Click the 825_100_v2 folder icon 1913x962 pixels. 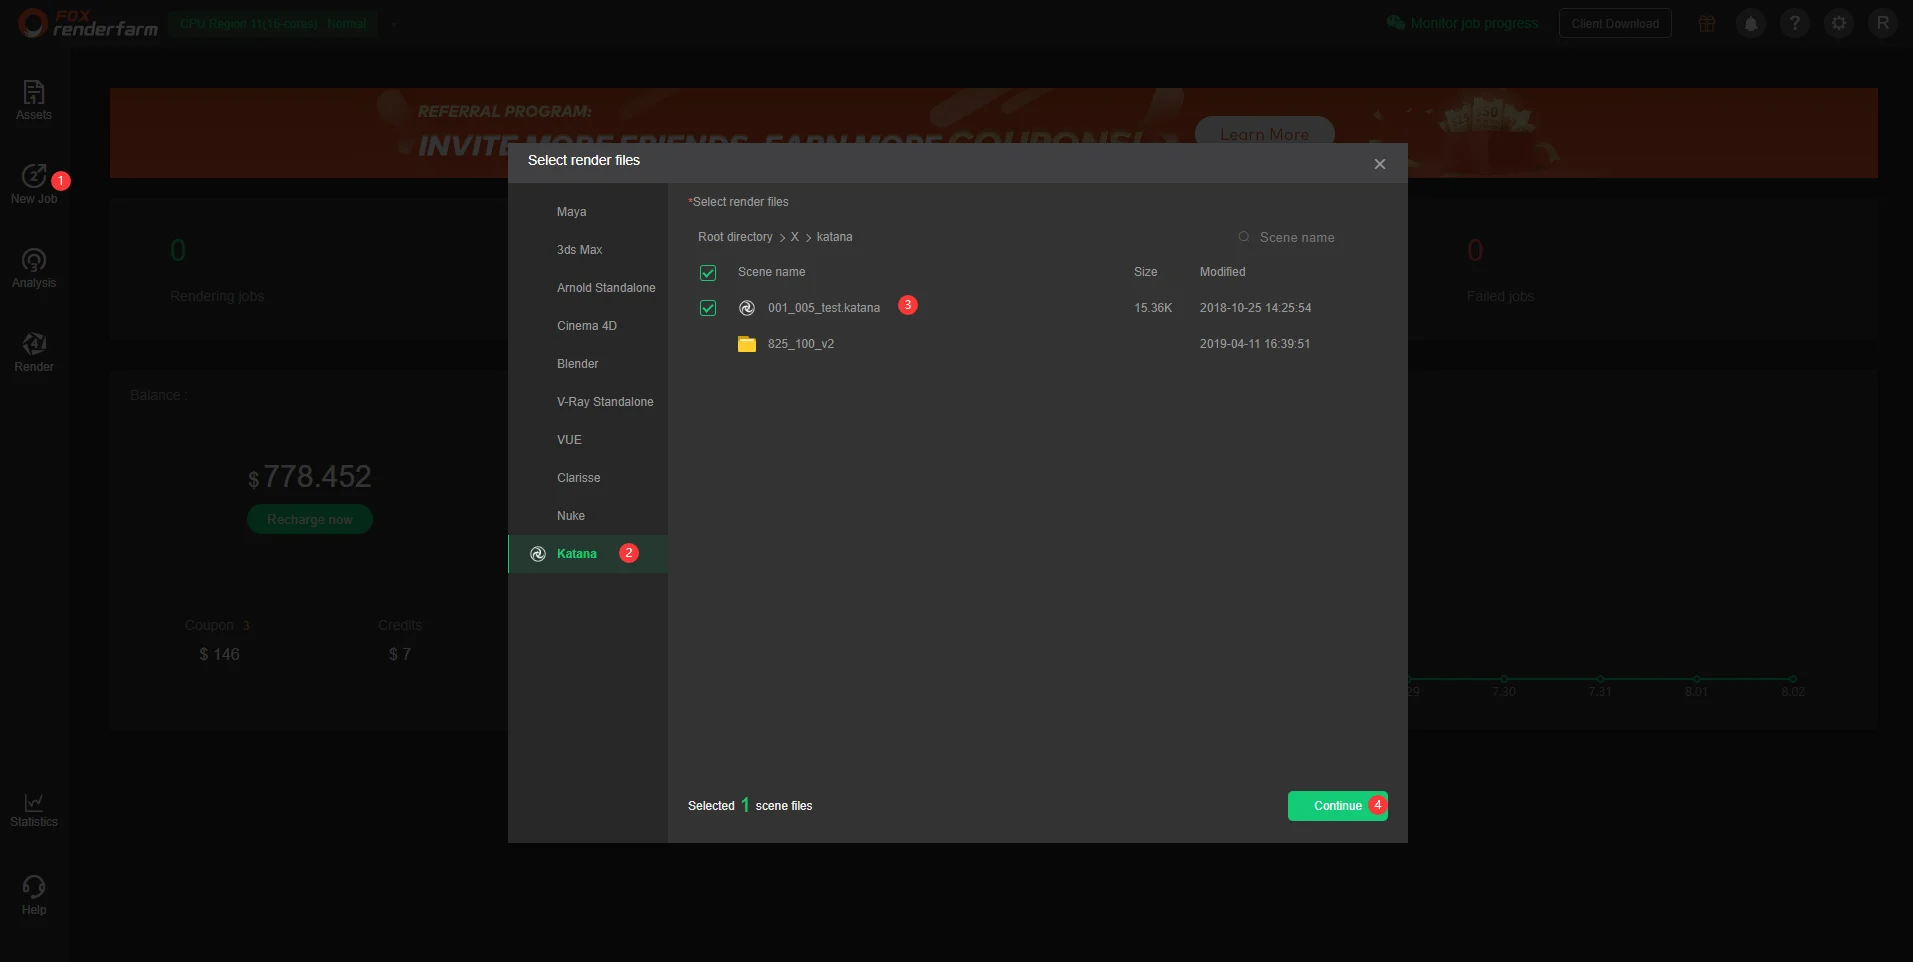[x=747, y=344]
